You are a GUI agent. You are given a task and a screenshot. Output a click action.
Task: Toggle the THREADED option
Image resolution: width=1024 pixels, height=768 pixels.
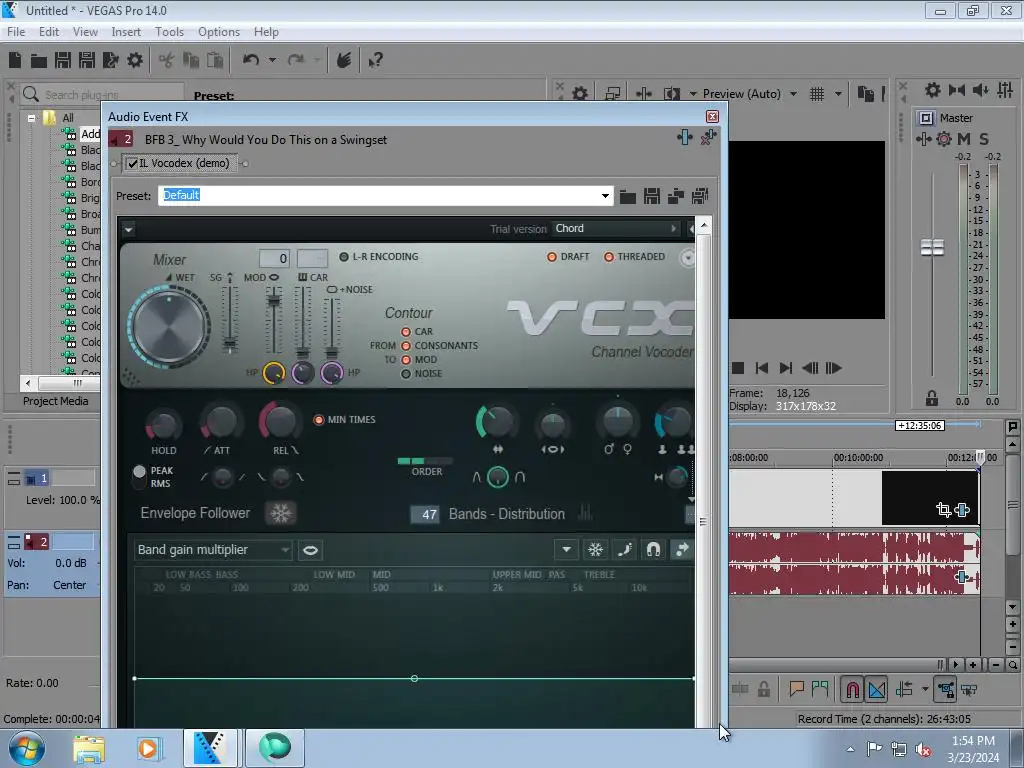click(x=609, y=257)
